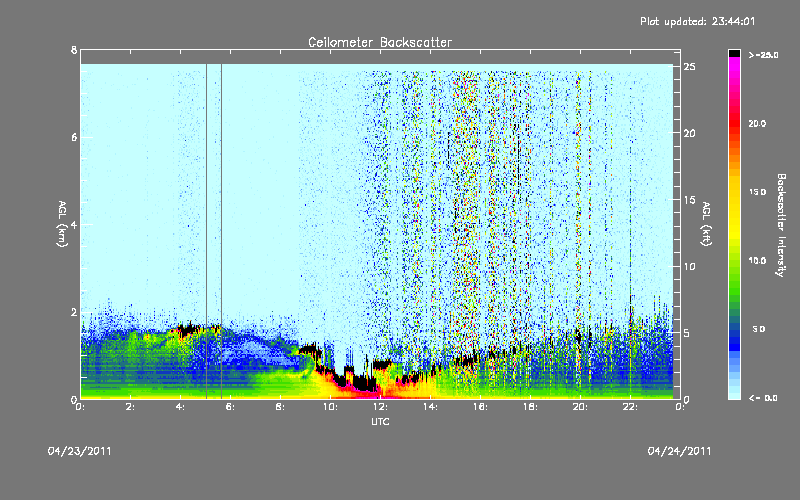Screen dimensions: 800x500
Task: Click the end date 04/24/2011 label
Action: [x=679, y=451]
